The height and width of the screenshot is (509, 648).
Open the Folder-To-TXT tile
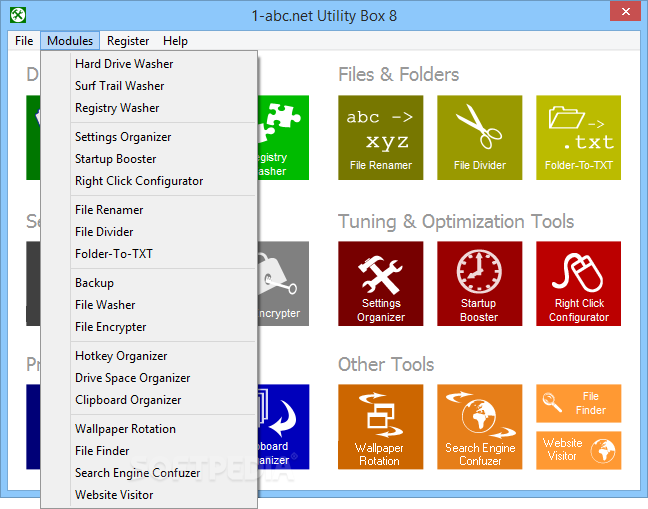click(x=578, y=138)
